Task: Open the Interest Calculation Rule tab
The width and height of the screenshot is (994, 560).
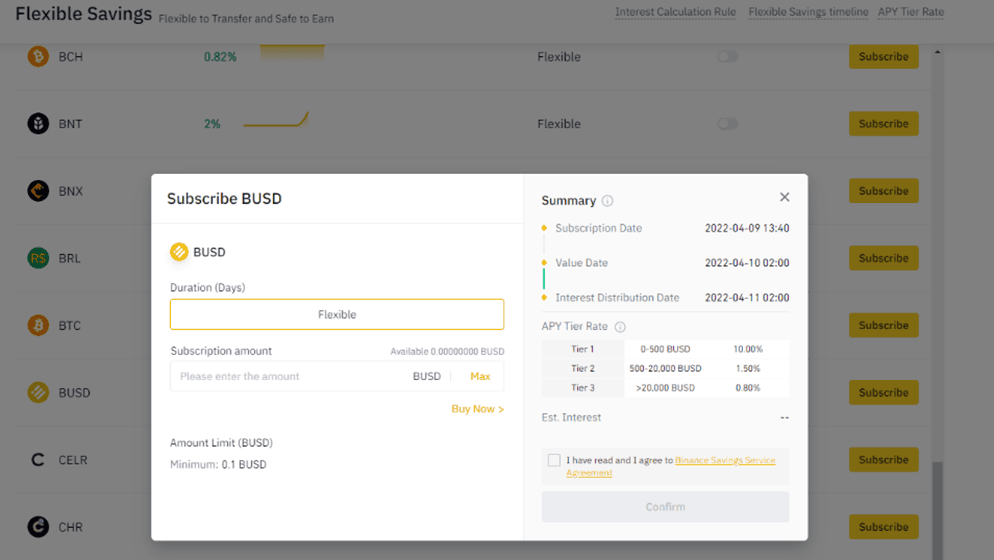Action: pyautogui.click(x=675, y=12)
